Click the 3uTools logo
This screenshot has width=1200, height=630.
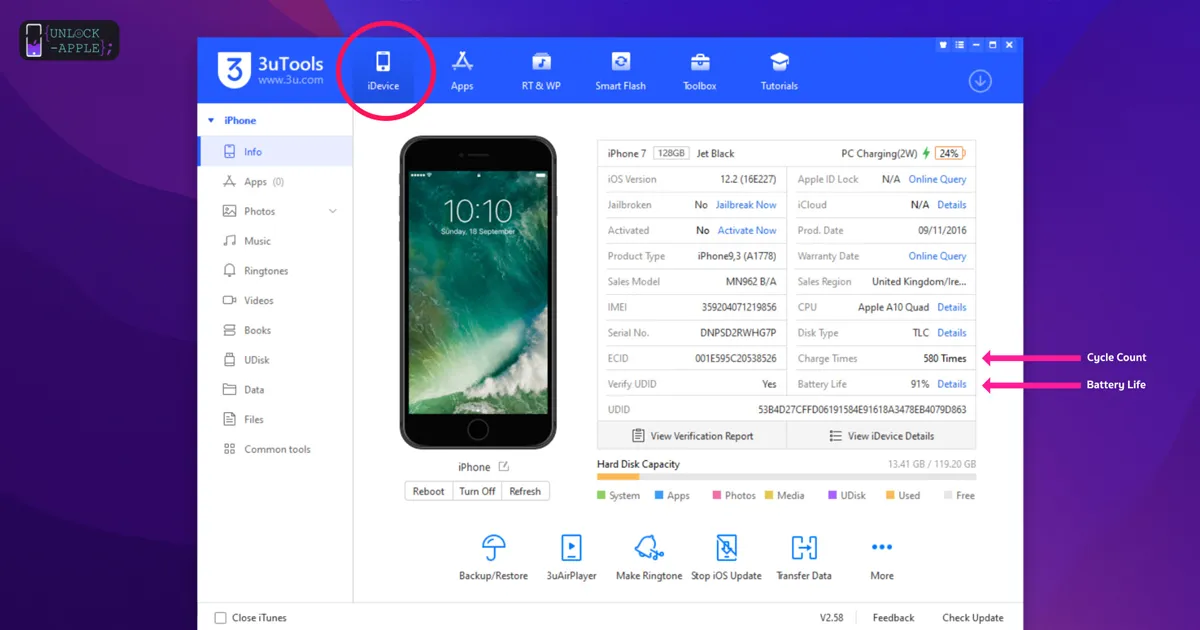(x=270, y=70)
